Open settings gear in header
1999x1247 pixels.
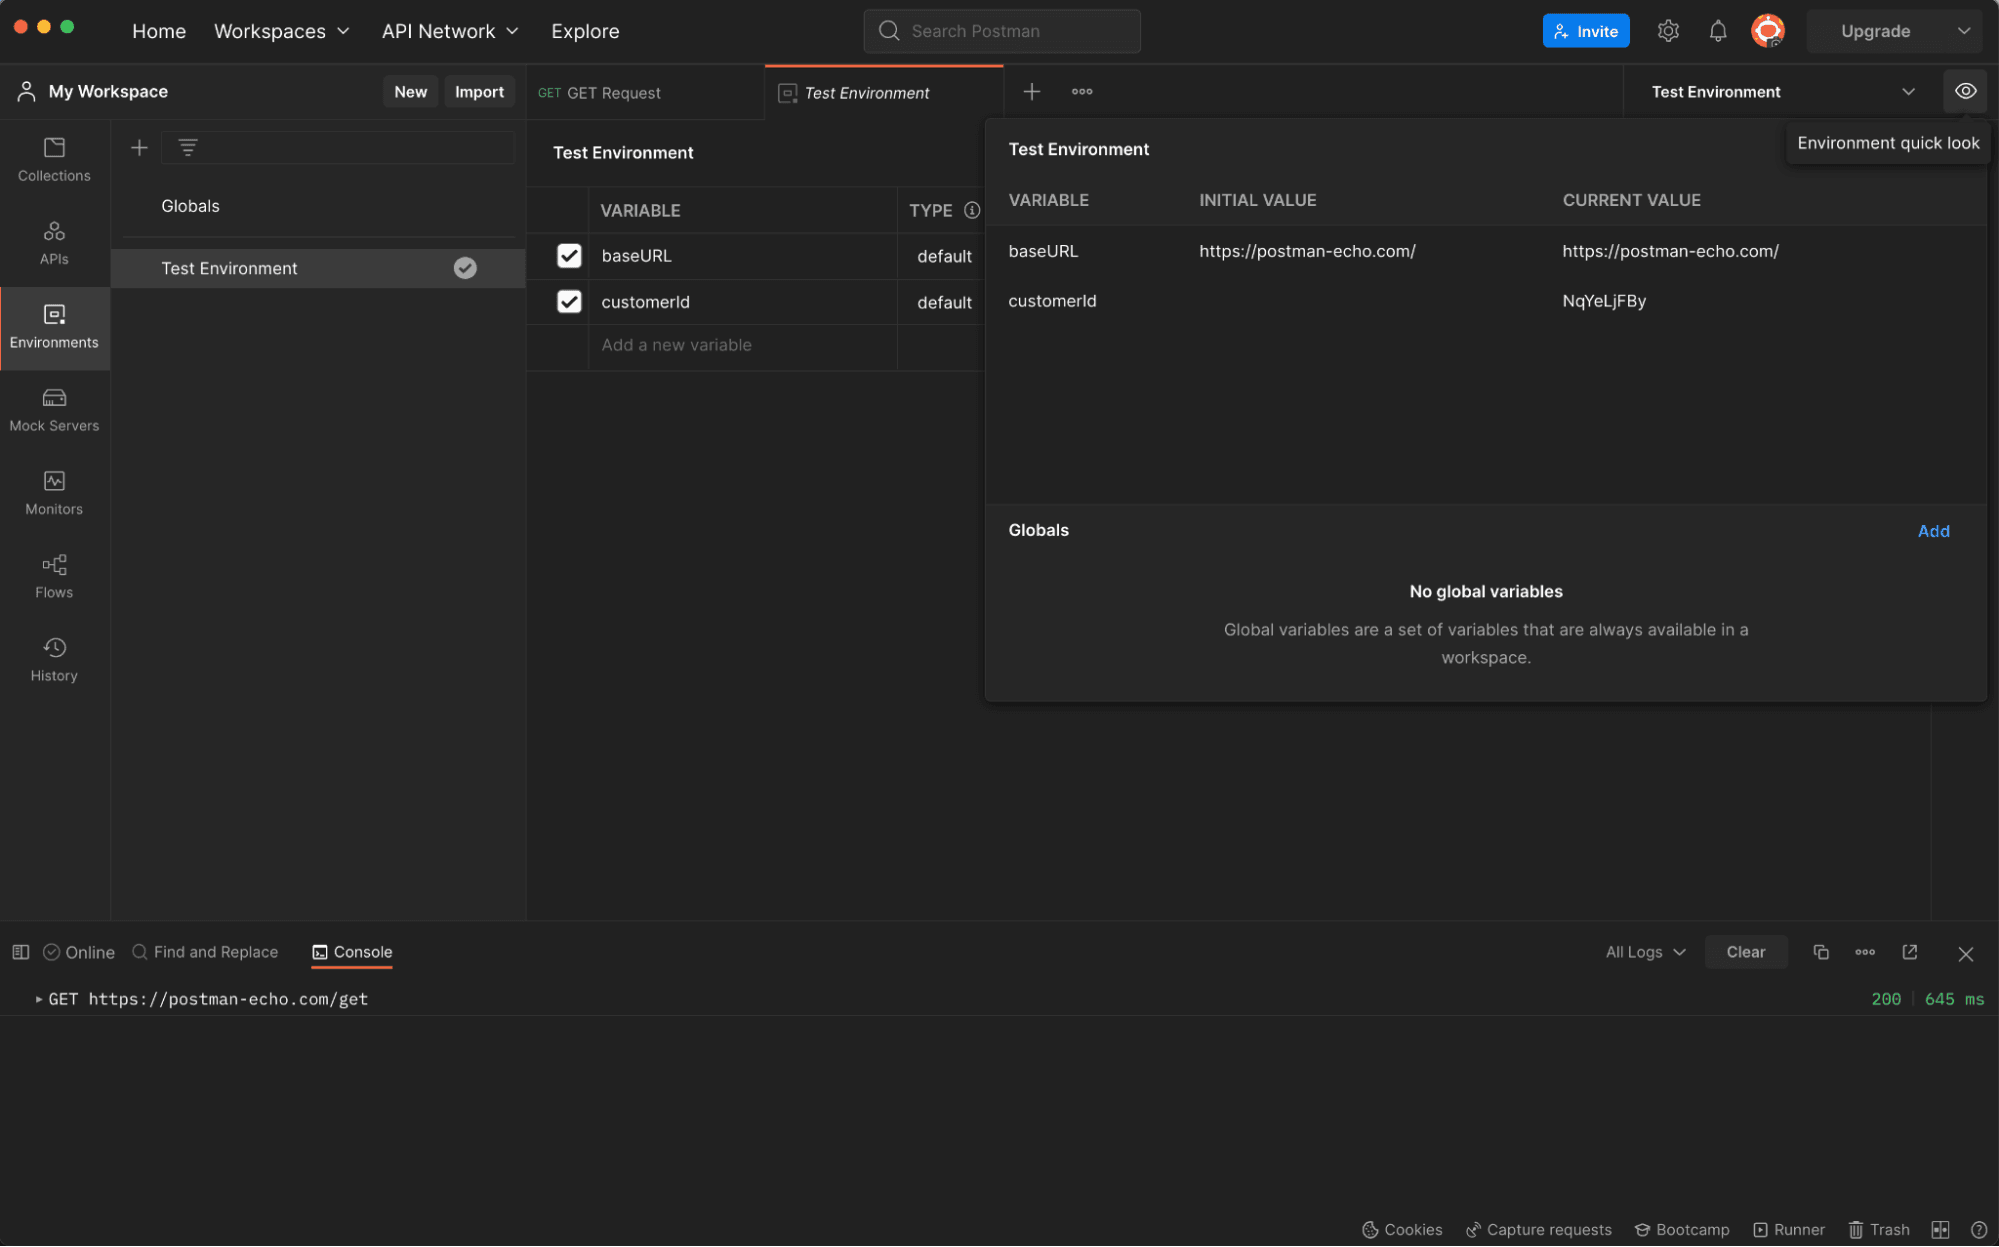coord(1667,31)
